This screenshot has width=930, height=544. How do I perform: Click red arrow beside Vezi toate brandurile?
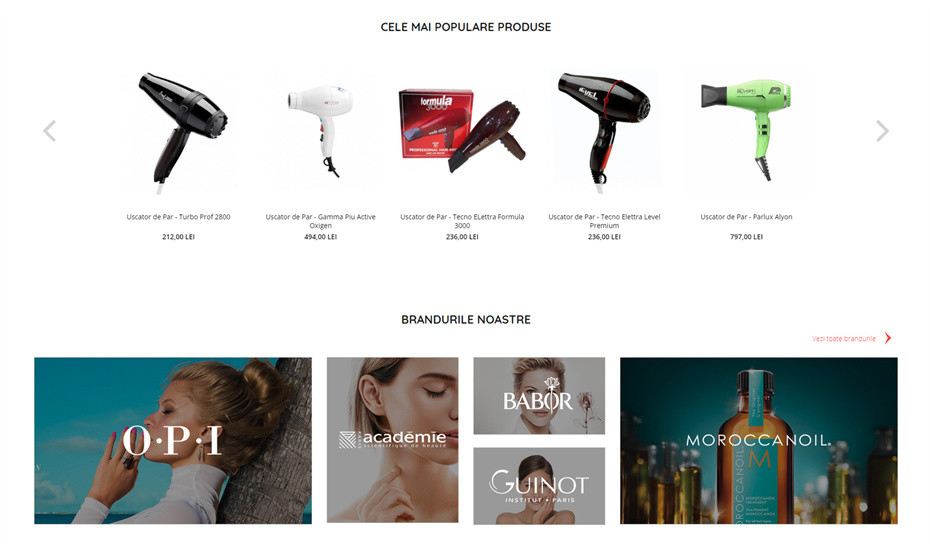point(888,338)
